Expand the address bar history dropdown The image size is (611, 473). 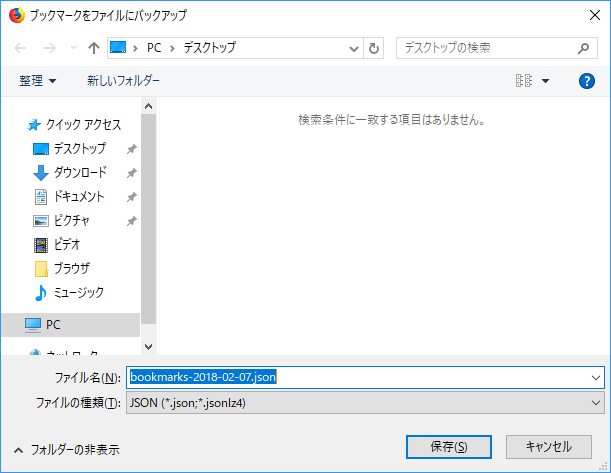353,48
